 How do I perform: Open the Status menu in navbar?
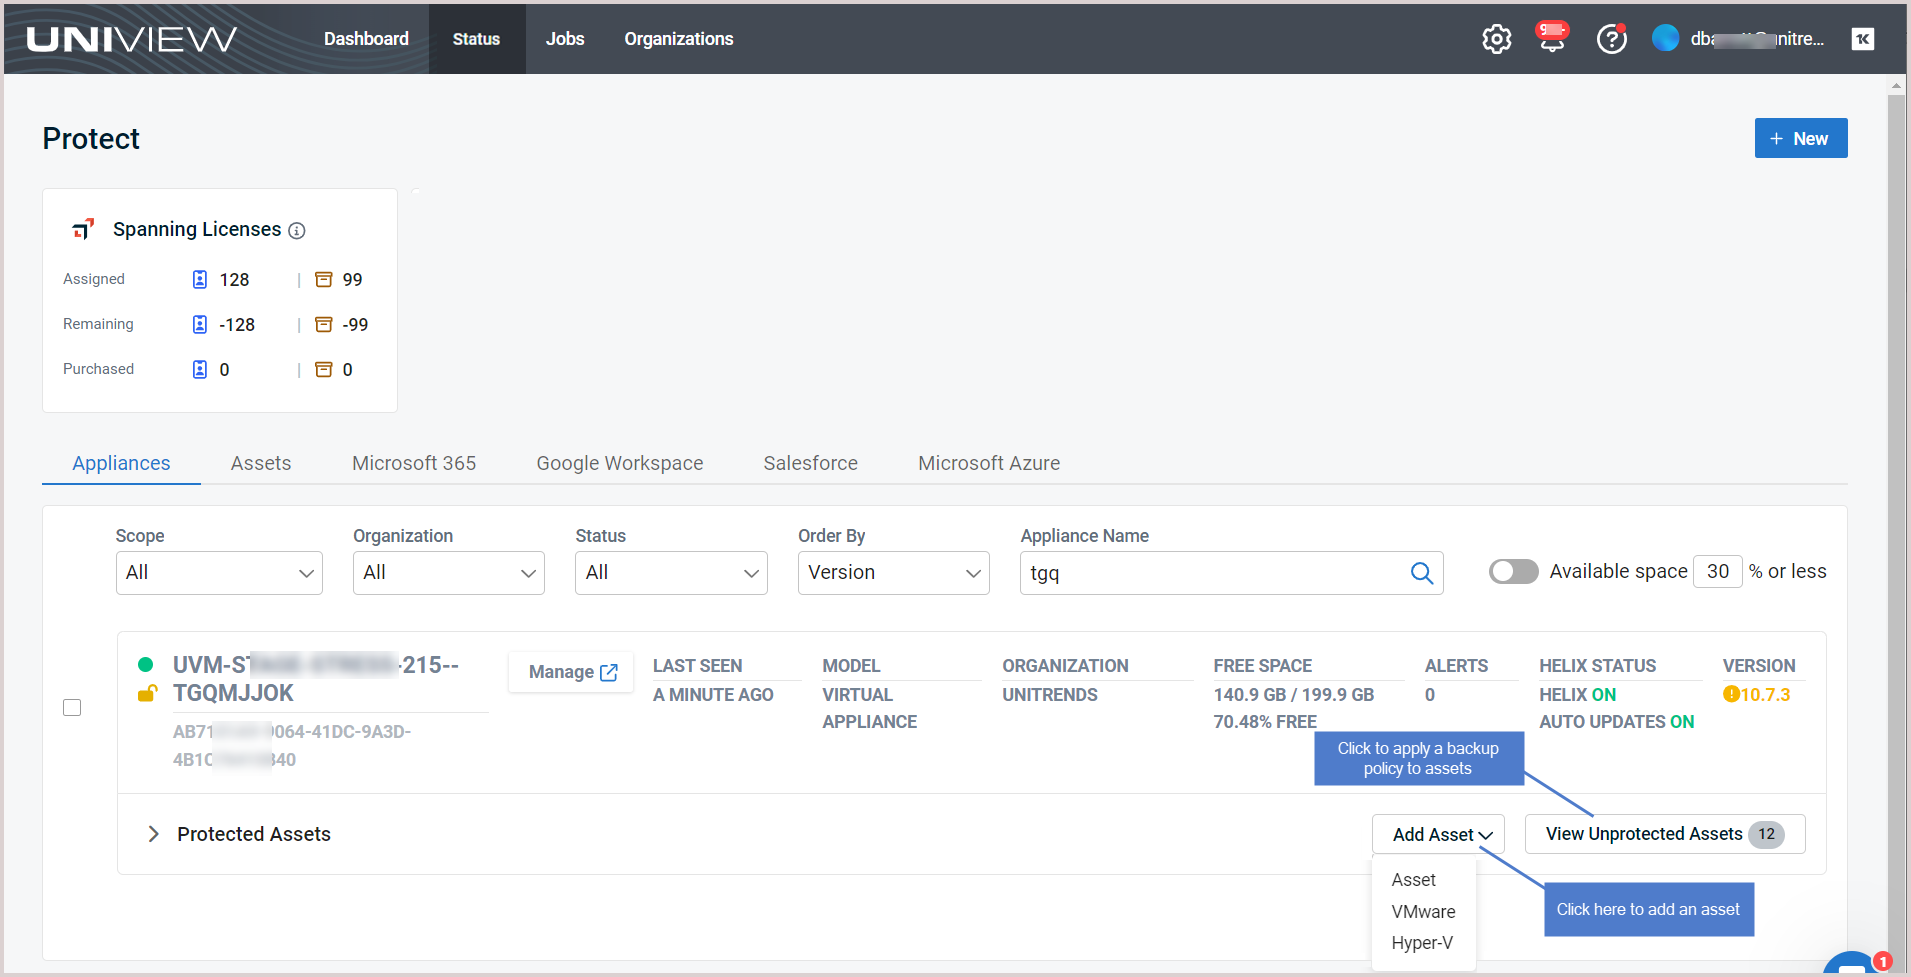[476, 39]
